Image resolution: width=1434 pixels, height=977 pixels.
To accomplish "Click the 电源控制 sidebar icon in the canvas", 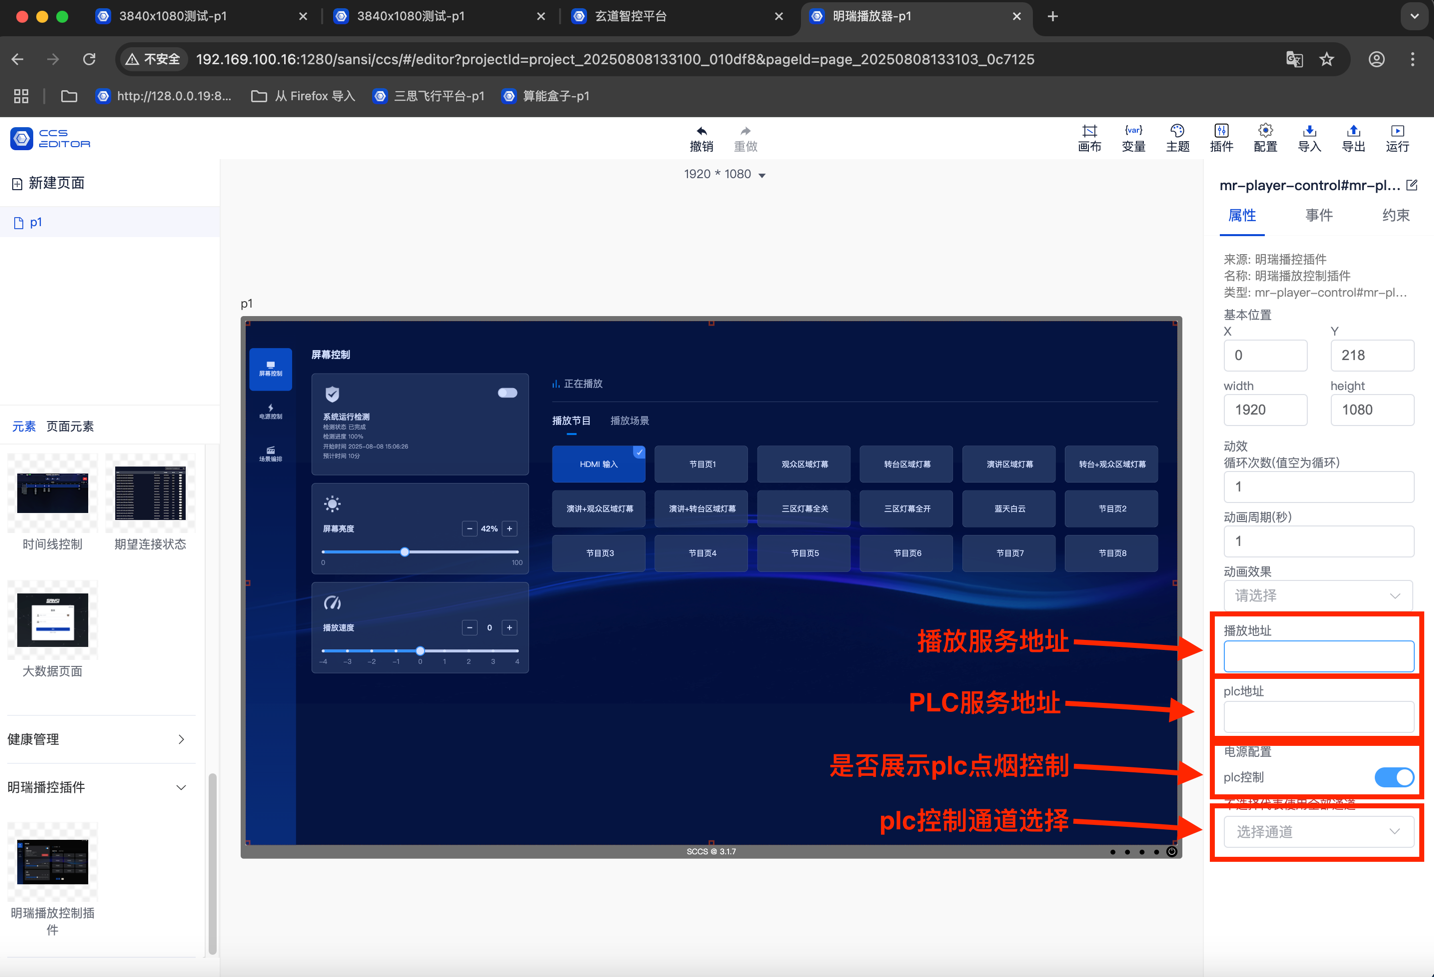I will (x=270, y=411).
